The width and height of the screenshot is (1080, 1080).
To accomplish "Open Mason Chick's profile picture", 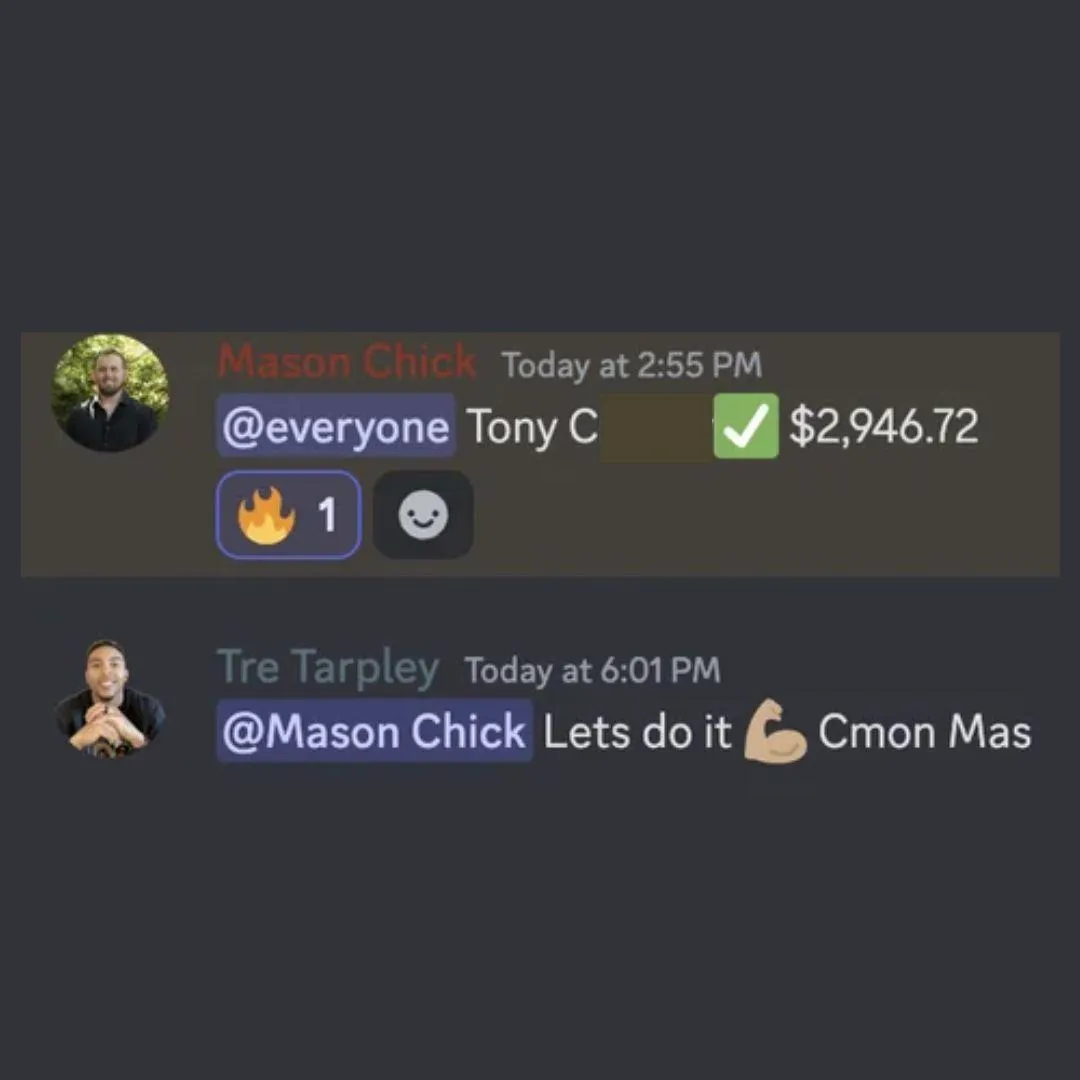I will [x=110, y=393].
